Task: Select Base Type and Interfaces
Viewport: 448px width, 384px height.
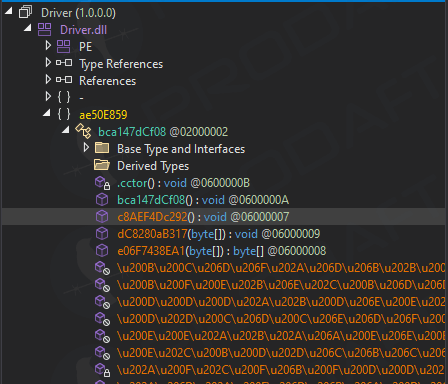Action: pos(181,149)
